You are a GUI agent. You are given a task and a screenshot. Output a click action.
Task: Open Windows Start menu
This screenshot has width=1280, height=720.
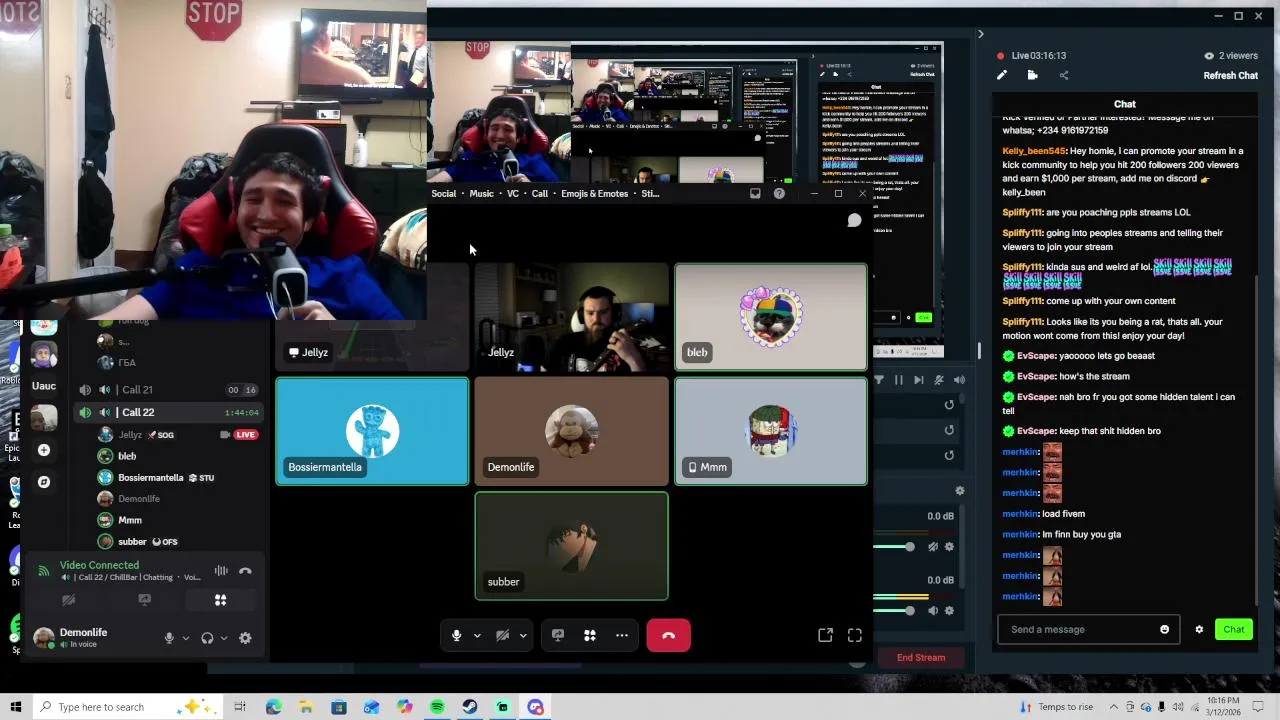click(15, 707)
